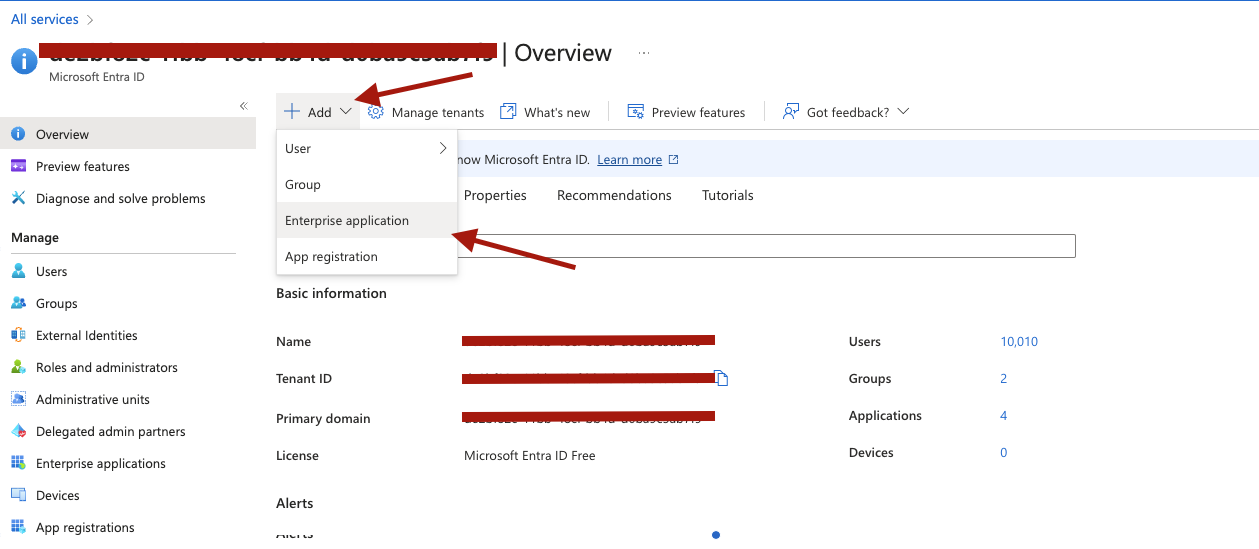The width and height of the screenshot is (1259, 549).
Task: Click the Manage tenants gear icon
Action: point(376,112)
